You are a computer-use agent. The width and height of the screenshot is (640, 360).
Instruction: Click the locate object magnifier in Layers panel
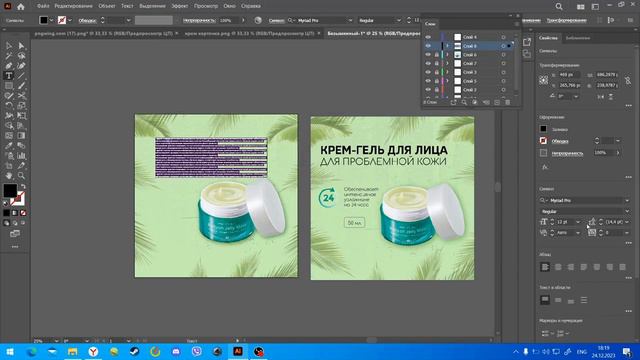464,102
